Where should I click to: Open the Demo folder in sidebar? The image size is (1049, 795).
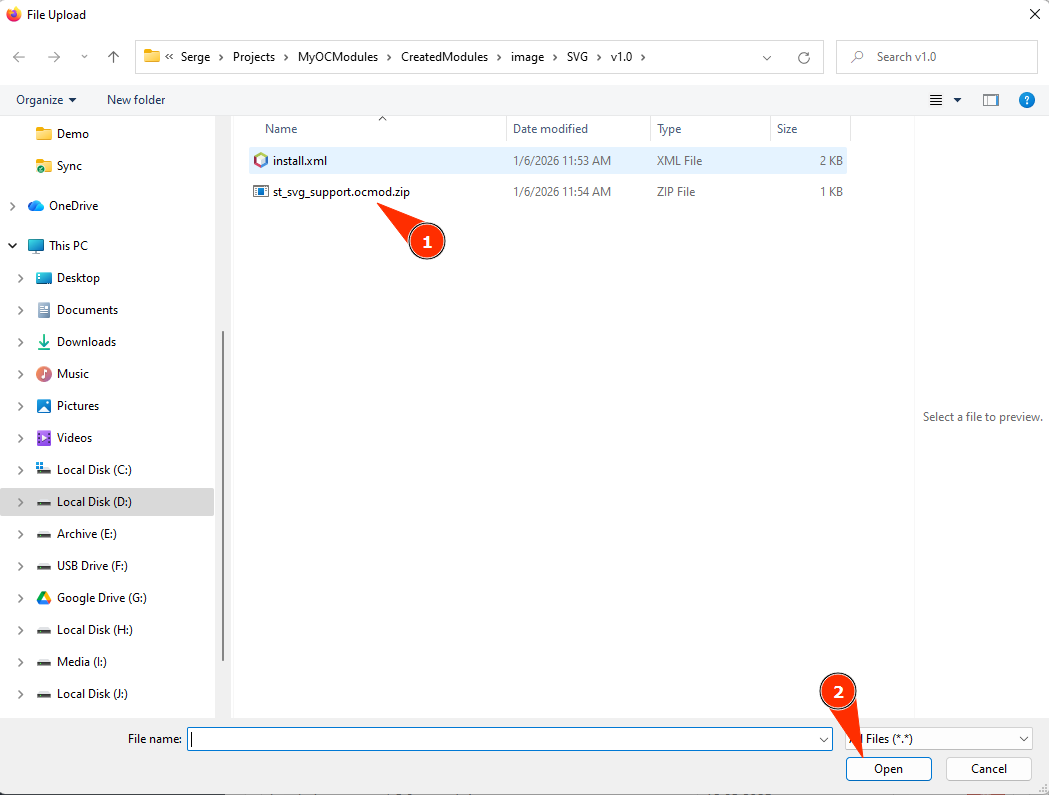[x=72, y=134]
